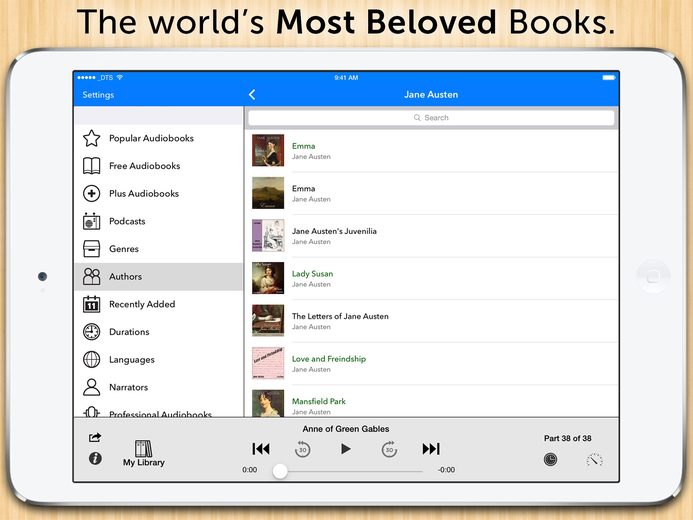Image resolution: width=693 pixels, height=520 pixels.
Task: Go back from Jane Austen page
Action: pos(252,94)
